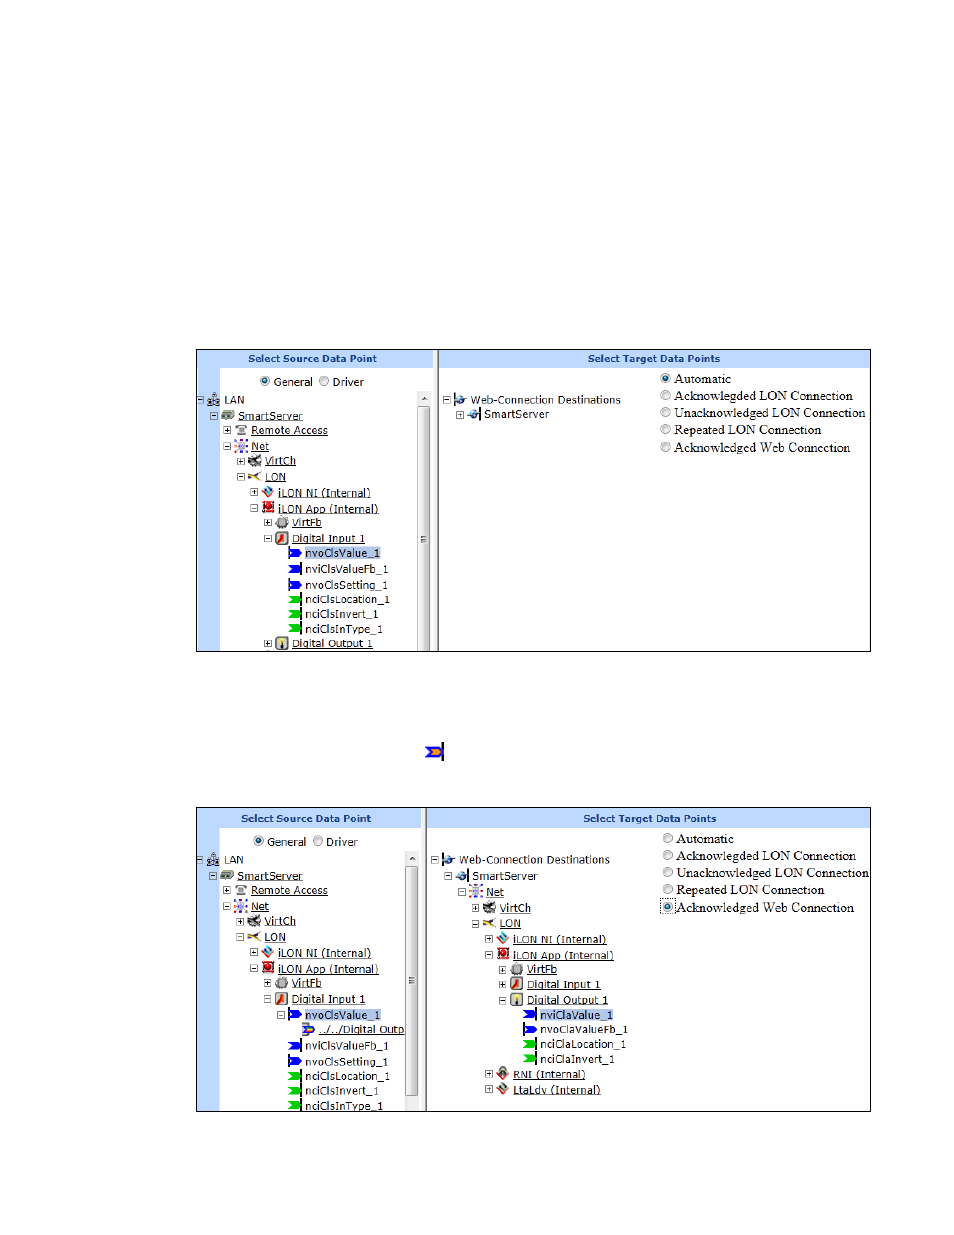Expand Digital Output 1 in upper source tree
The height and width of the screenshot is (1235, 954).
click(x=268, y=643)
